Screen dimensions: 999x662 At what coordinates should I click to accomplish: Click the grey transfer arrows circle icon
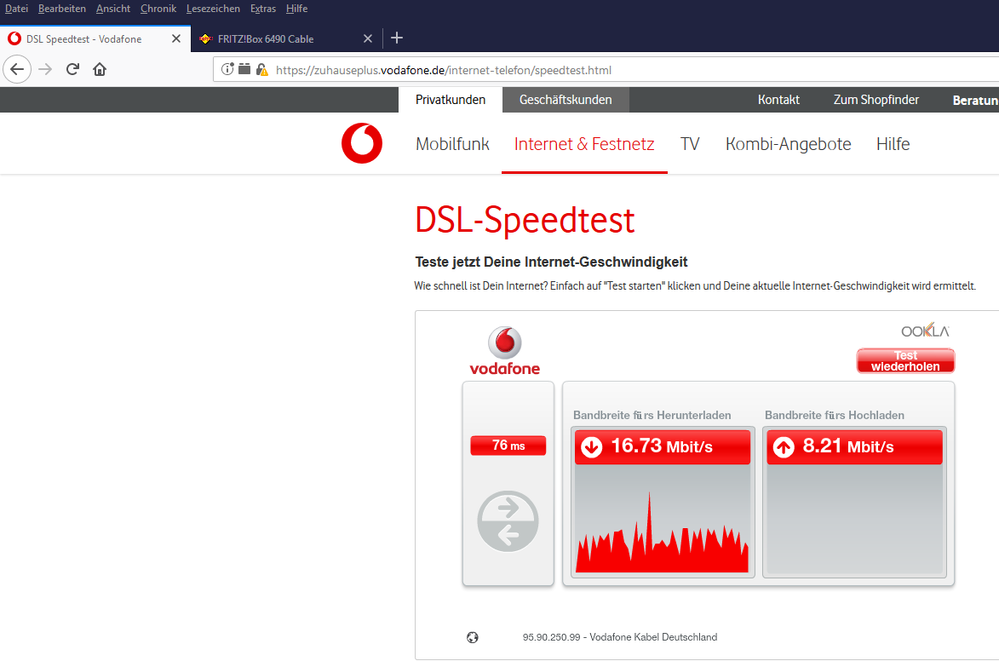(508, 521)
